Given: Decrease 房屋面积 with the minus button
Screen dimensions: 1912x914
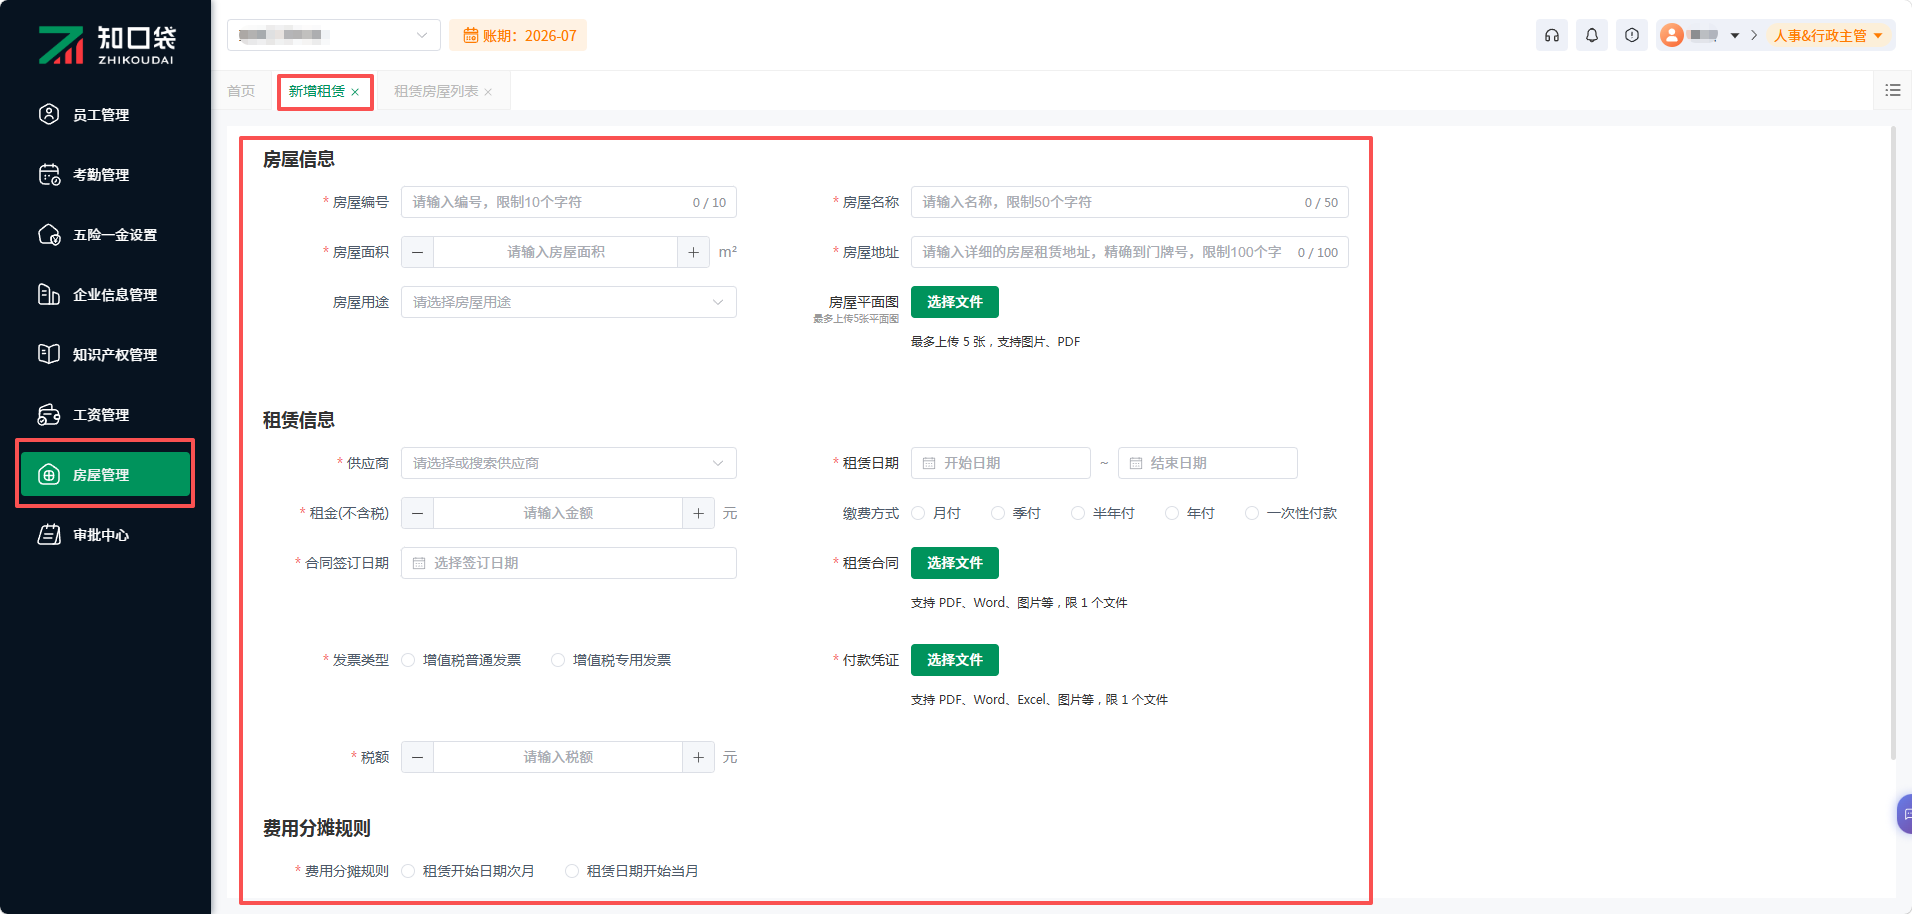Looking at the screenshot, I should (417, 252).
